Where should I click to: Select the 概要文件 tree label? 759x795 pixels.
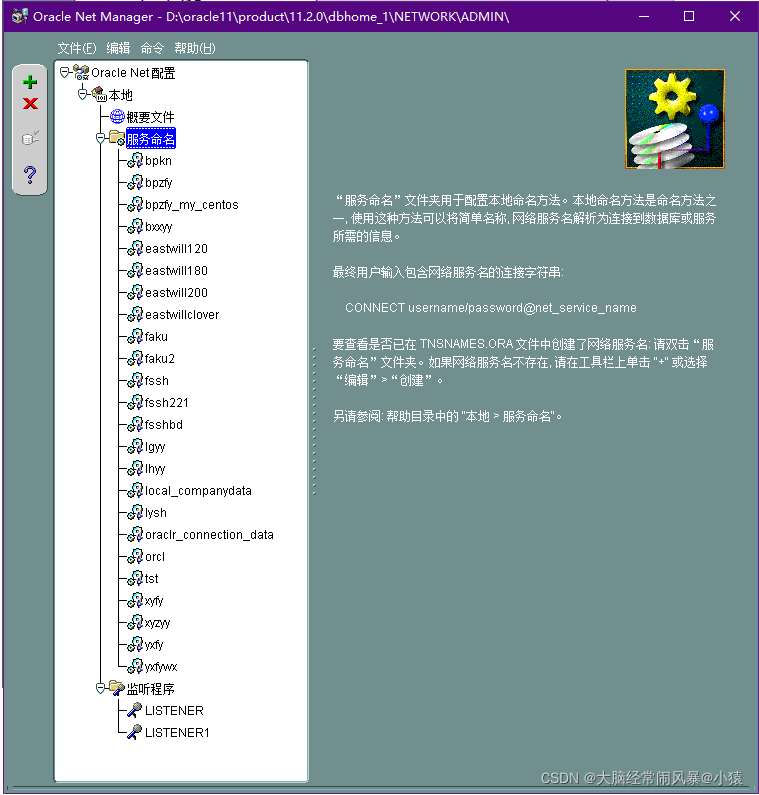[x=150, y=117]
